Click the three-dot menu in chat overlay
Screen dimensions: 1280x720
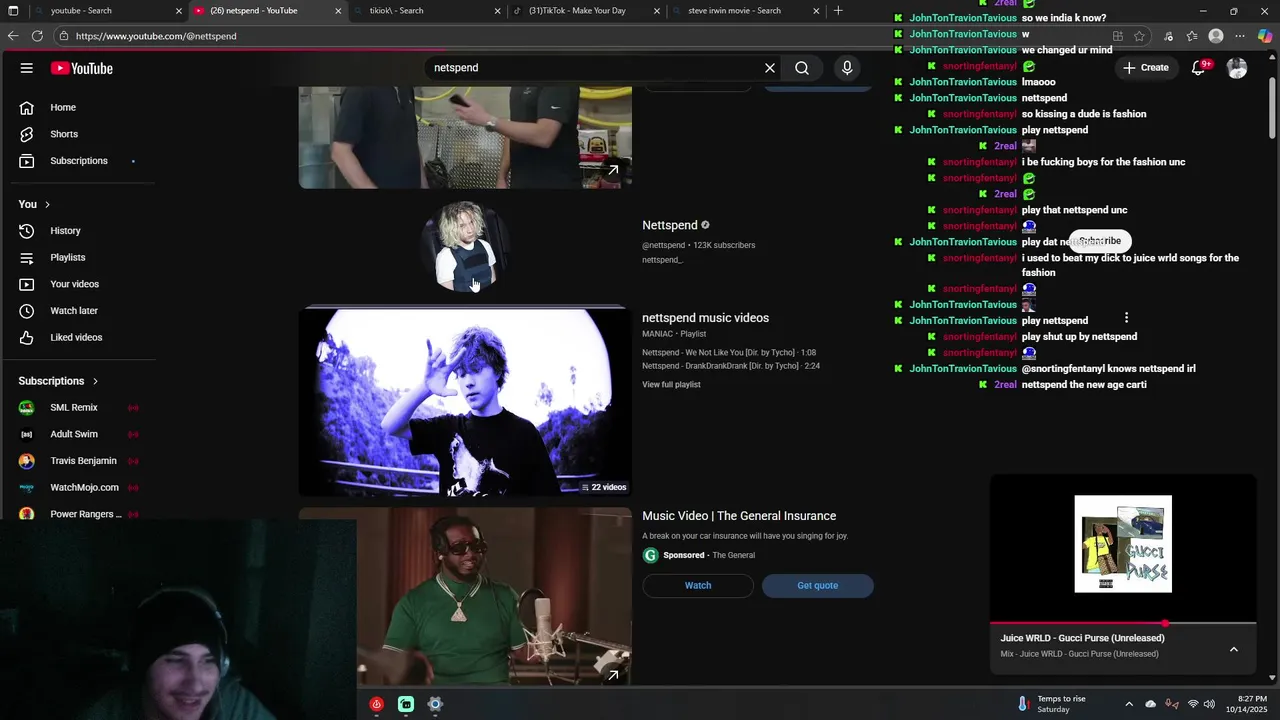coord(1126,318)
